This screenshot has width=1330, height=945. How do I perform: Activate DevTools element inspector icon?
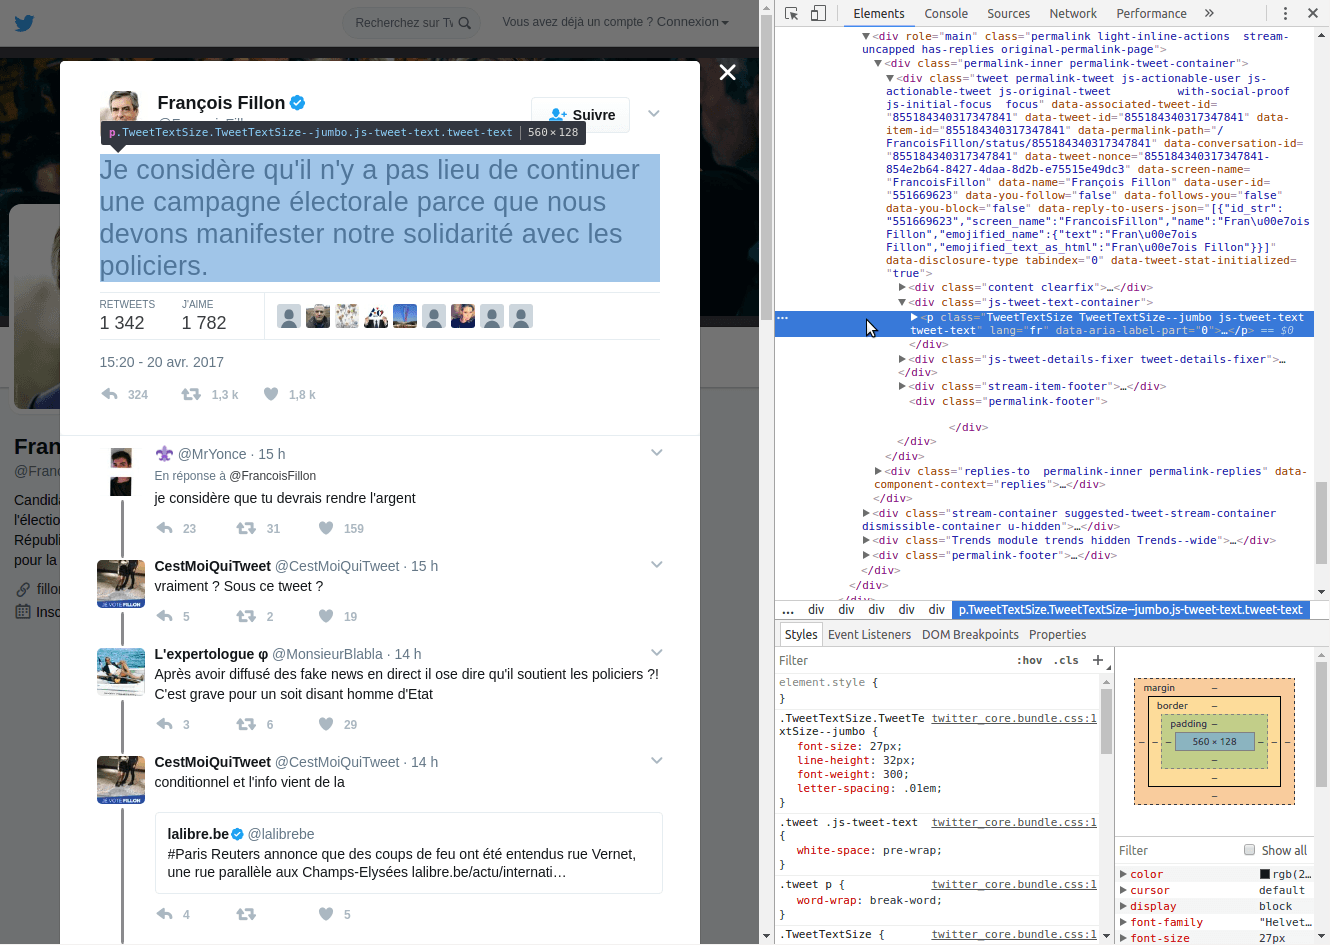pyautogui.click(x=792, y=13)
